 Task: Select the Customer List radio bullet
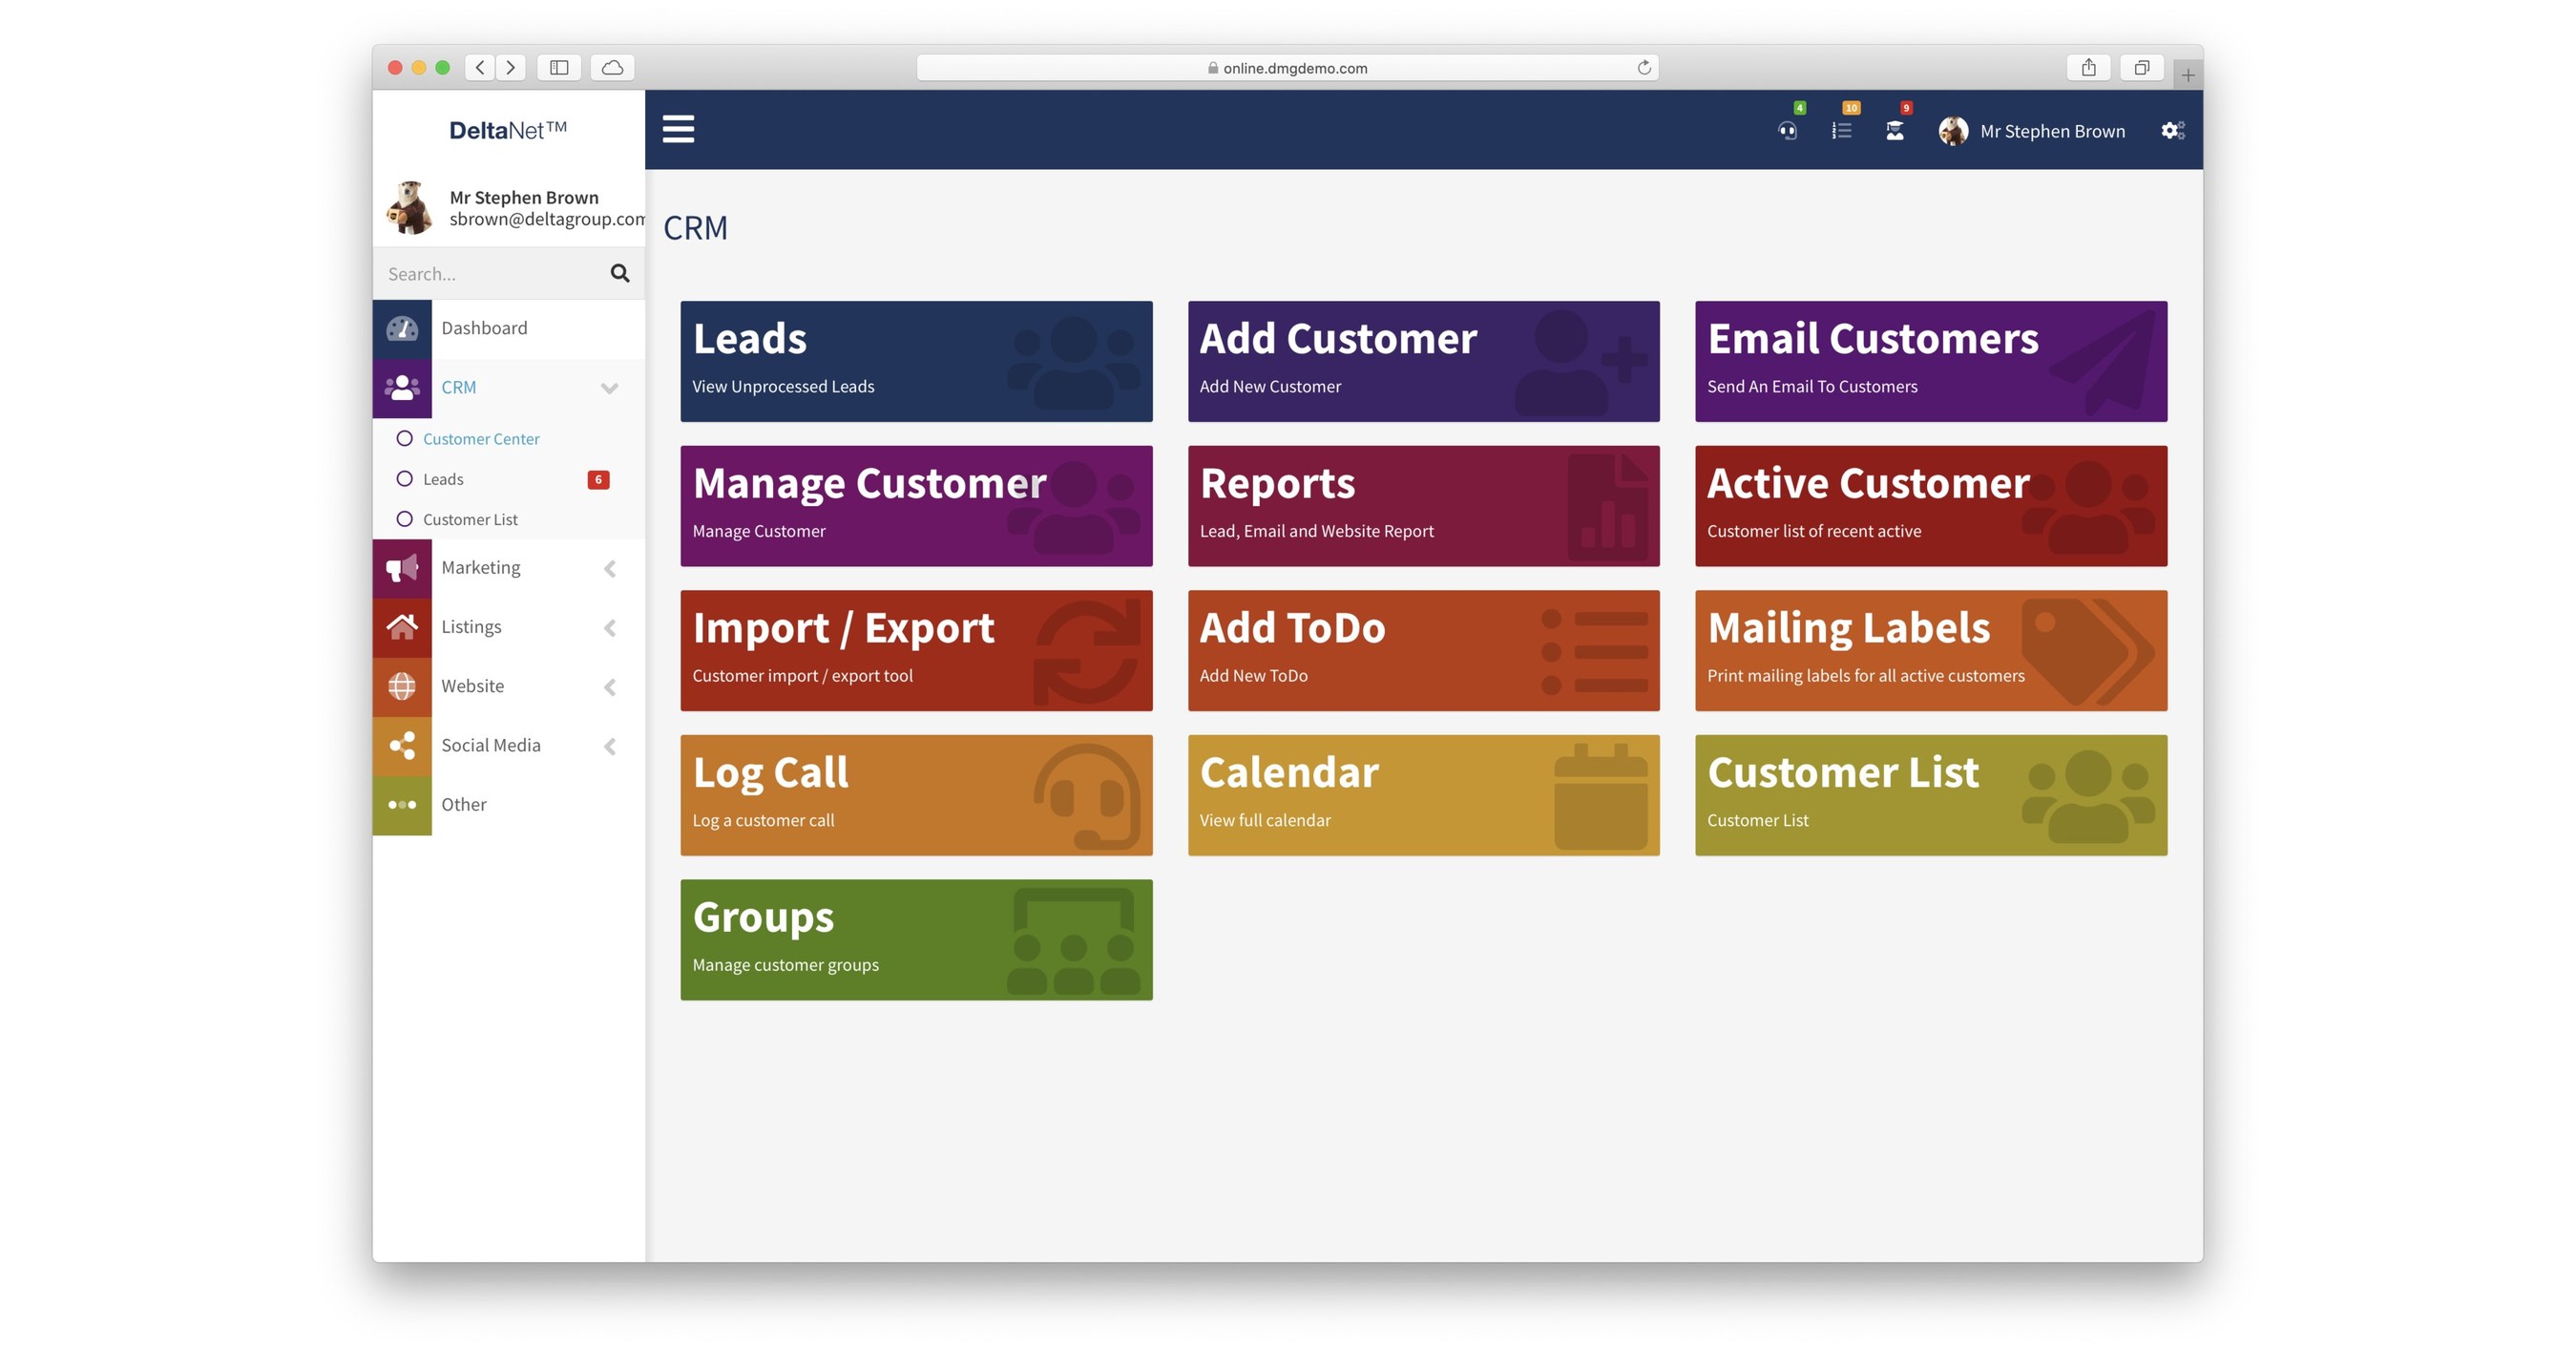[x=405, y=518]
